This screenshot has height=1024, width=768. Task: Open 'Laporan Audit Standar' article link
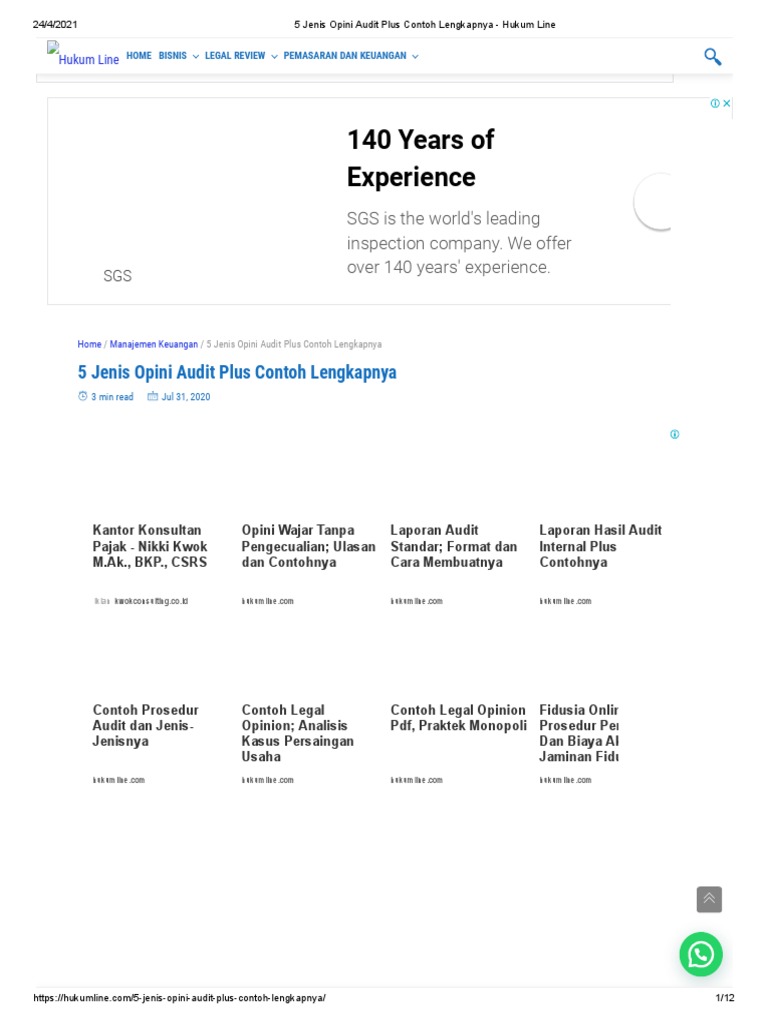pos(454,546)
